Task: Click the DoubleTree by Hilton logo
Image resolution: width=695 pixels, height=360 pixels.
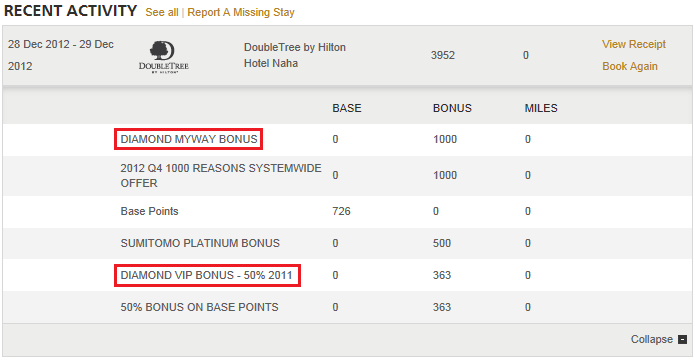Action: (164, 57)
